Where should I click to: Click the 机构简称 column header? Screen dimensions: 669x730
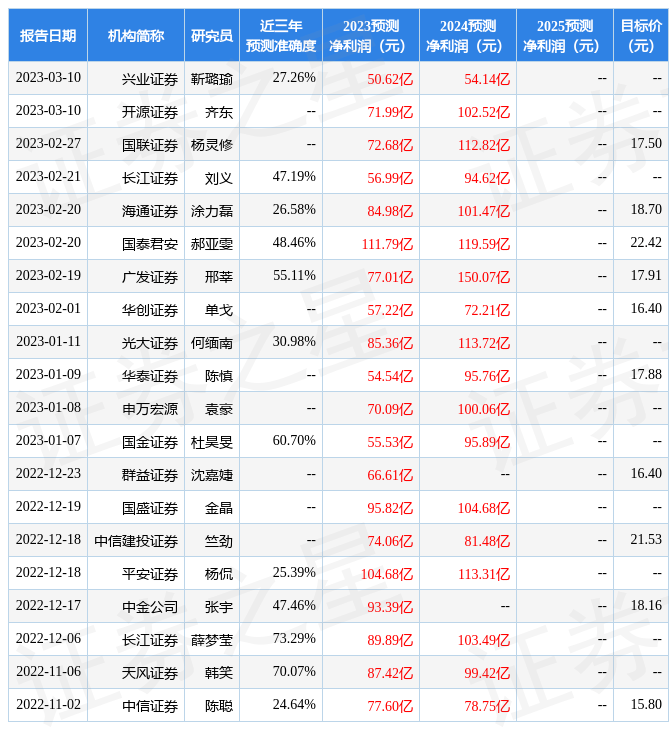click(x=136, y=36)
